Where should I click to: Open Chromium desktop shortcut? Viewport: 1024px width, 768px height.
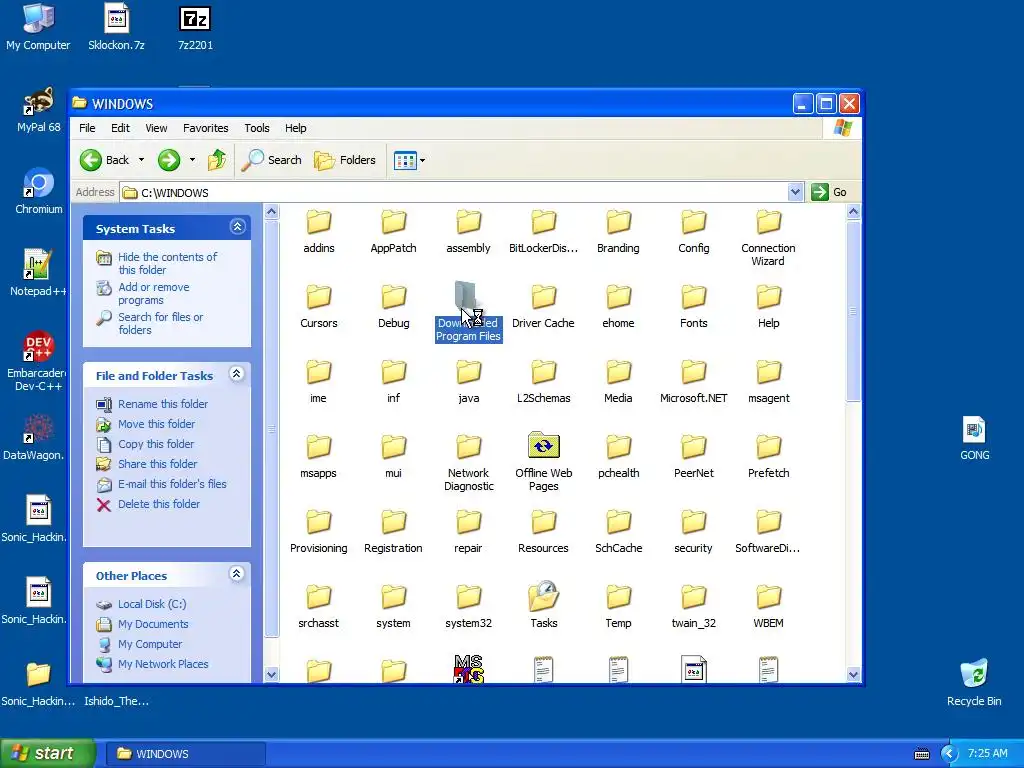[x=39, y=191]
